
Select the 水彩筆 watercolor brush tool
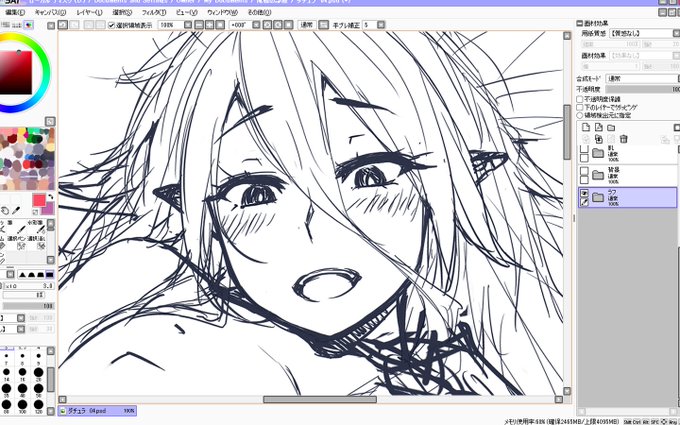click(x=37, y=226)
